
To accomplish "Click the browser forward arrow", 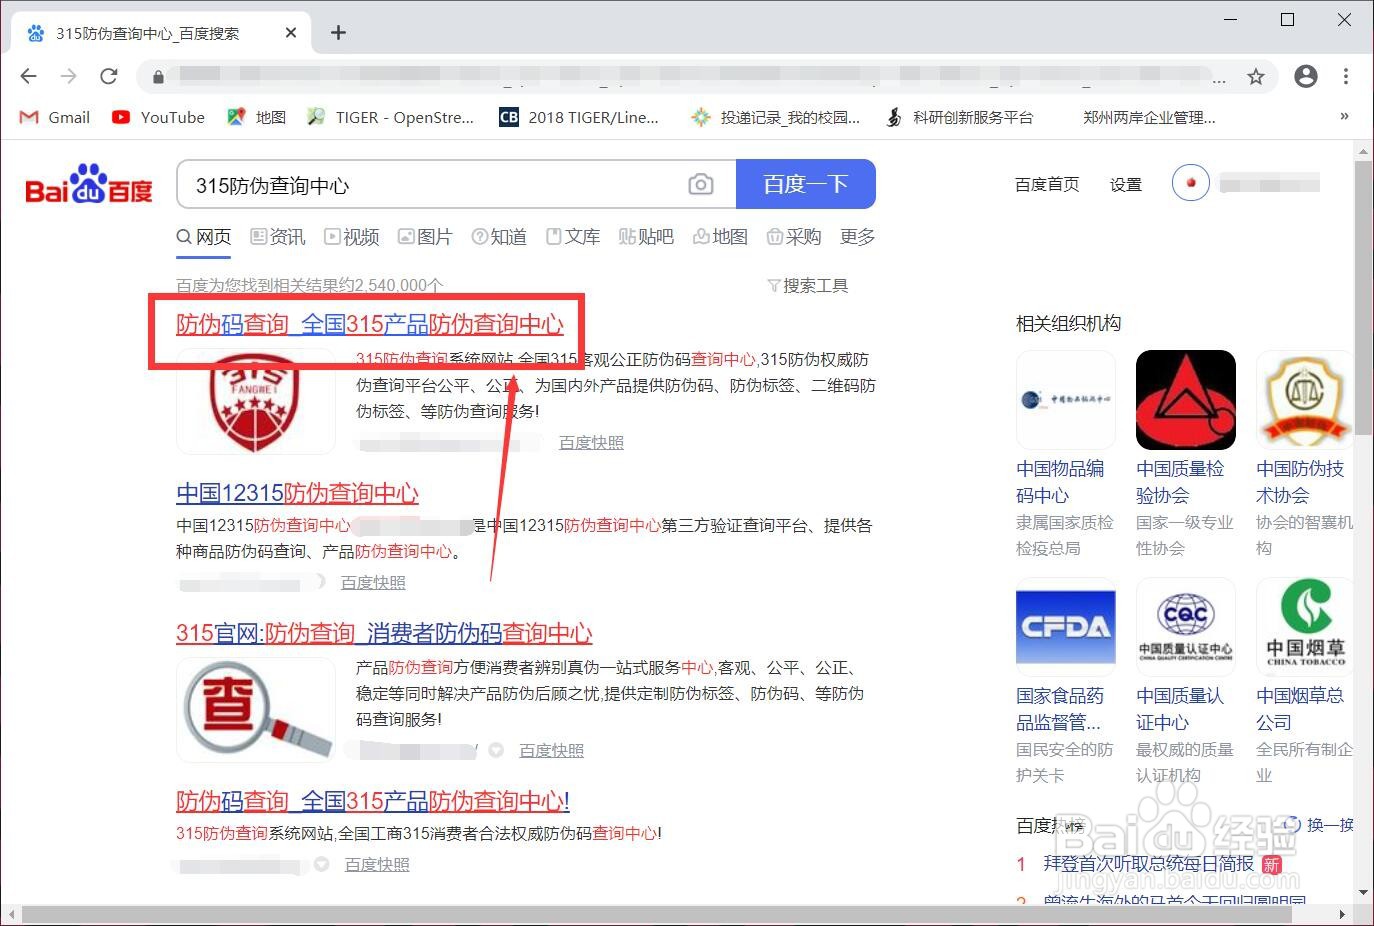I will [68, 76].
